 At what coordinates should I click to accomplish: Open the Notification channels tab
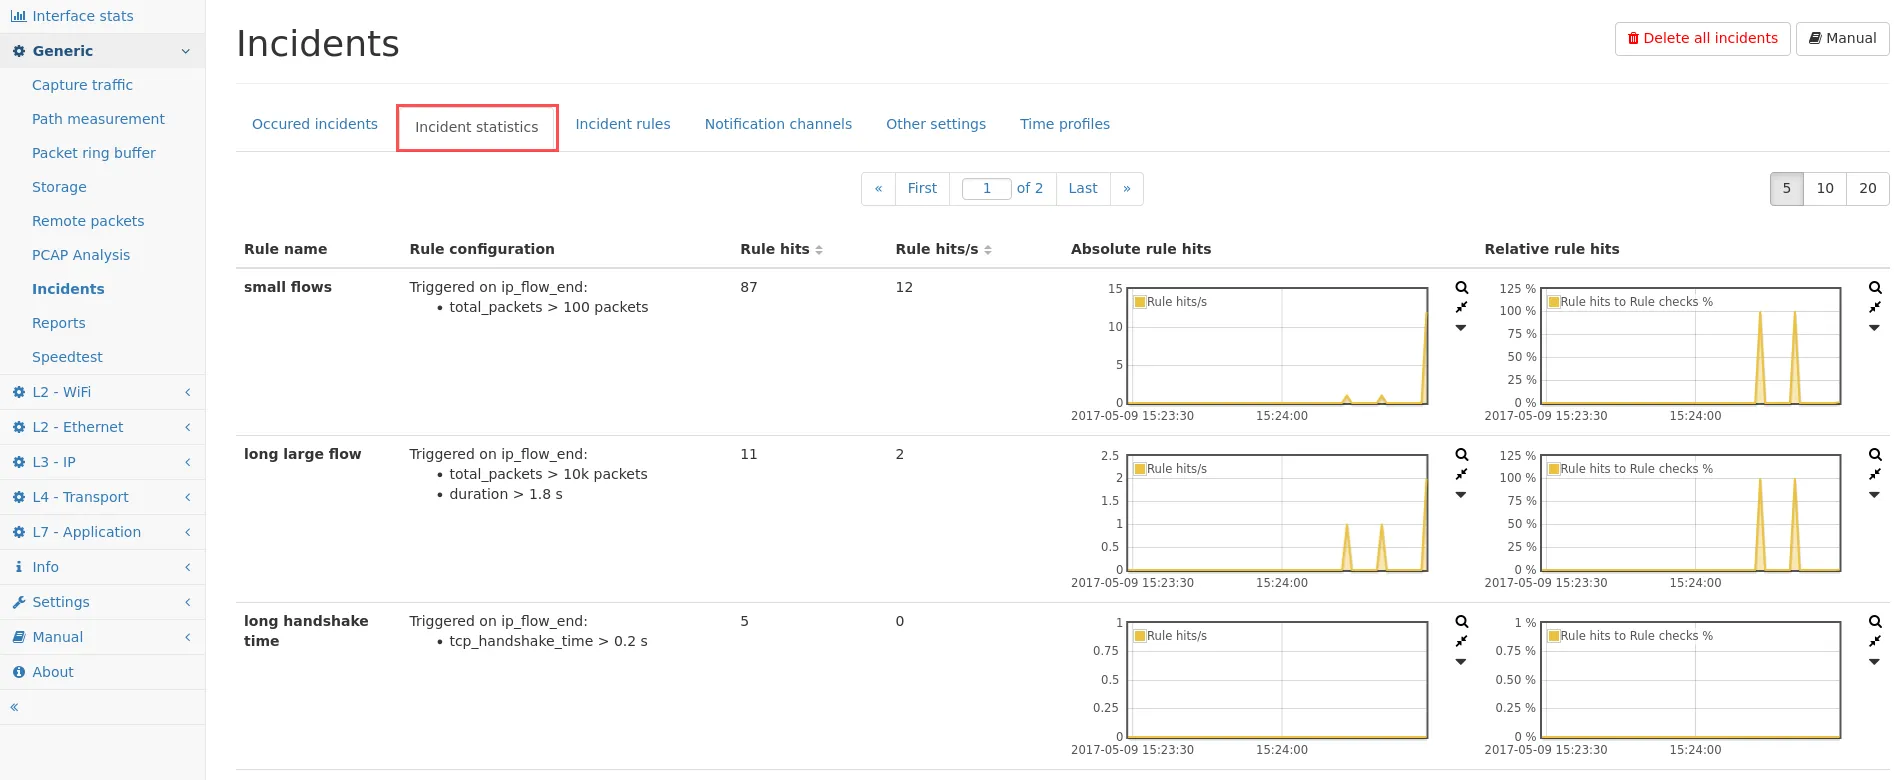pos(778,124)
